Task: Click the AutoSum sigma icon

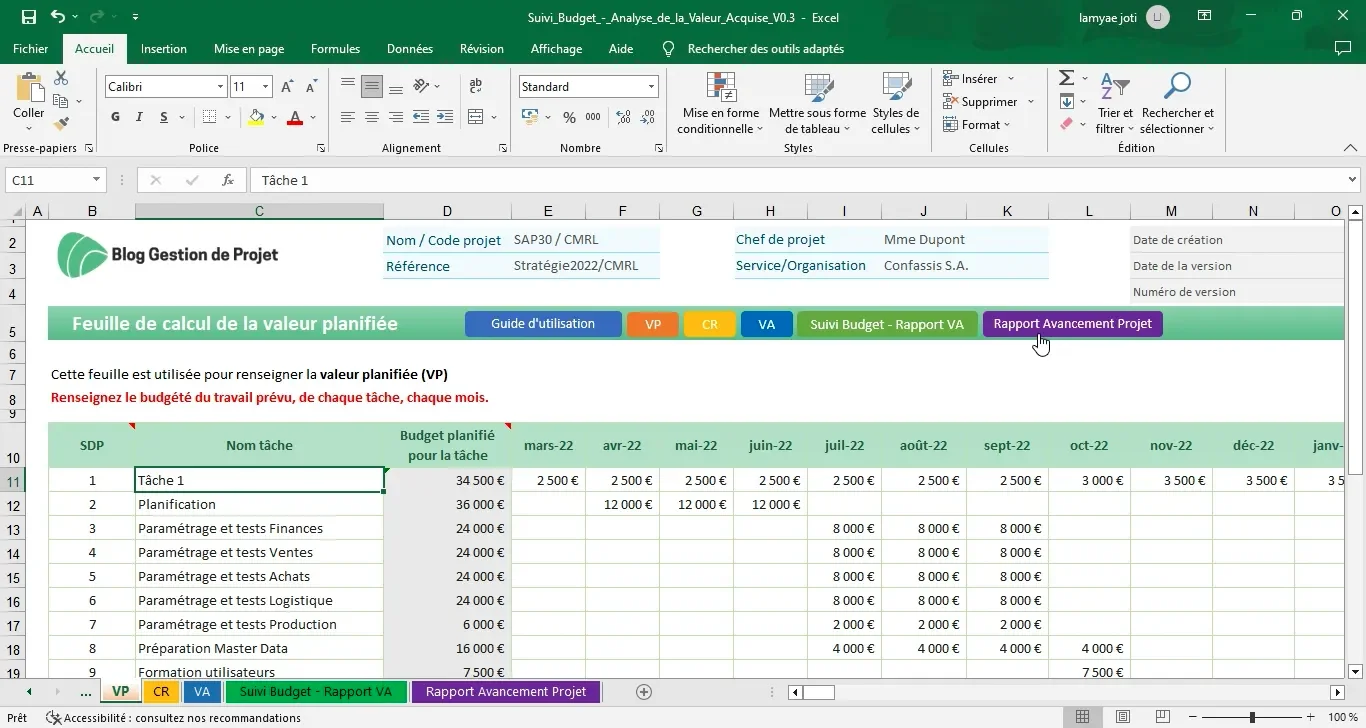Action: click(x=1066, y=78)
